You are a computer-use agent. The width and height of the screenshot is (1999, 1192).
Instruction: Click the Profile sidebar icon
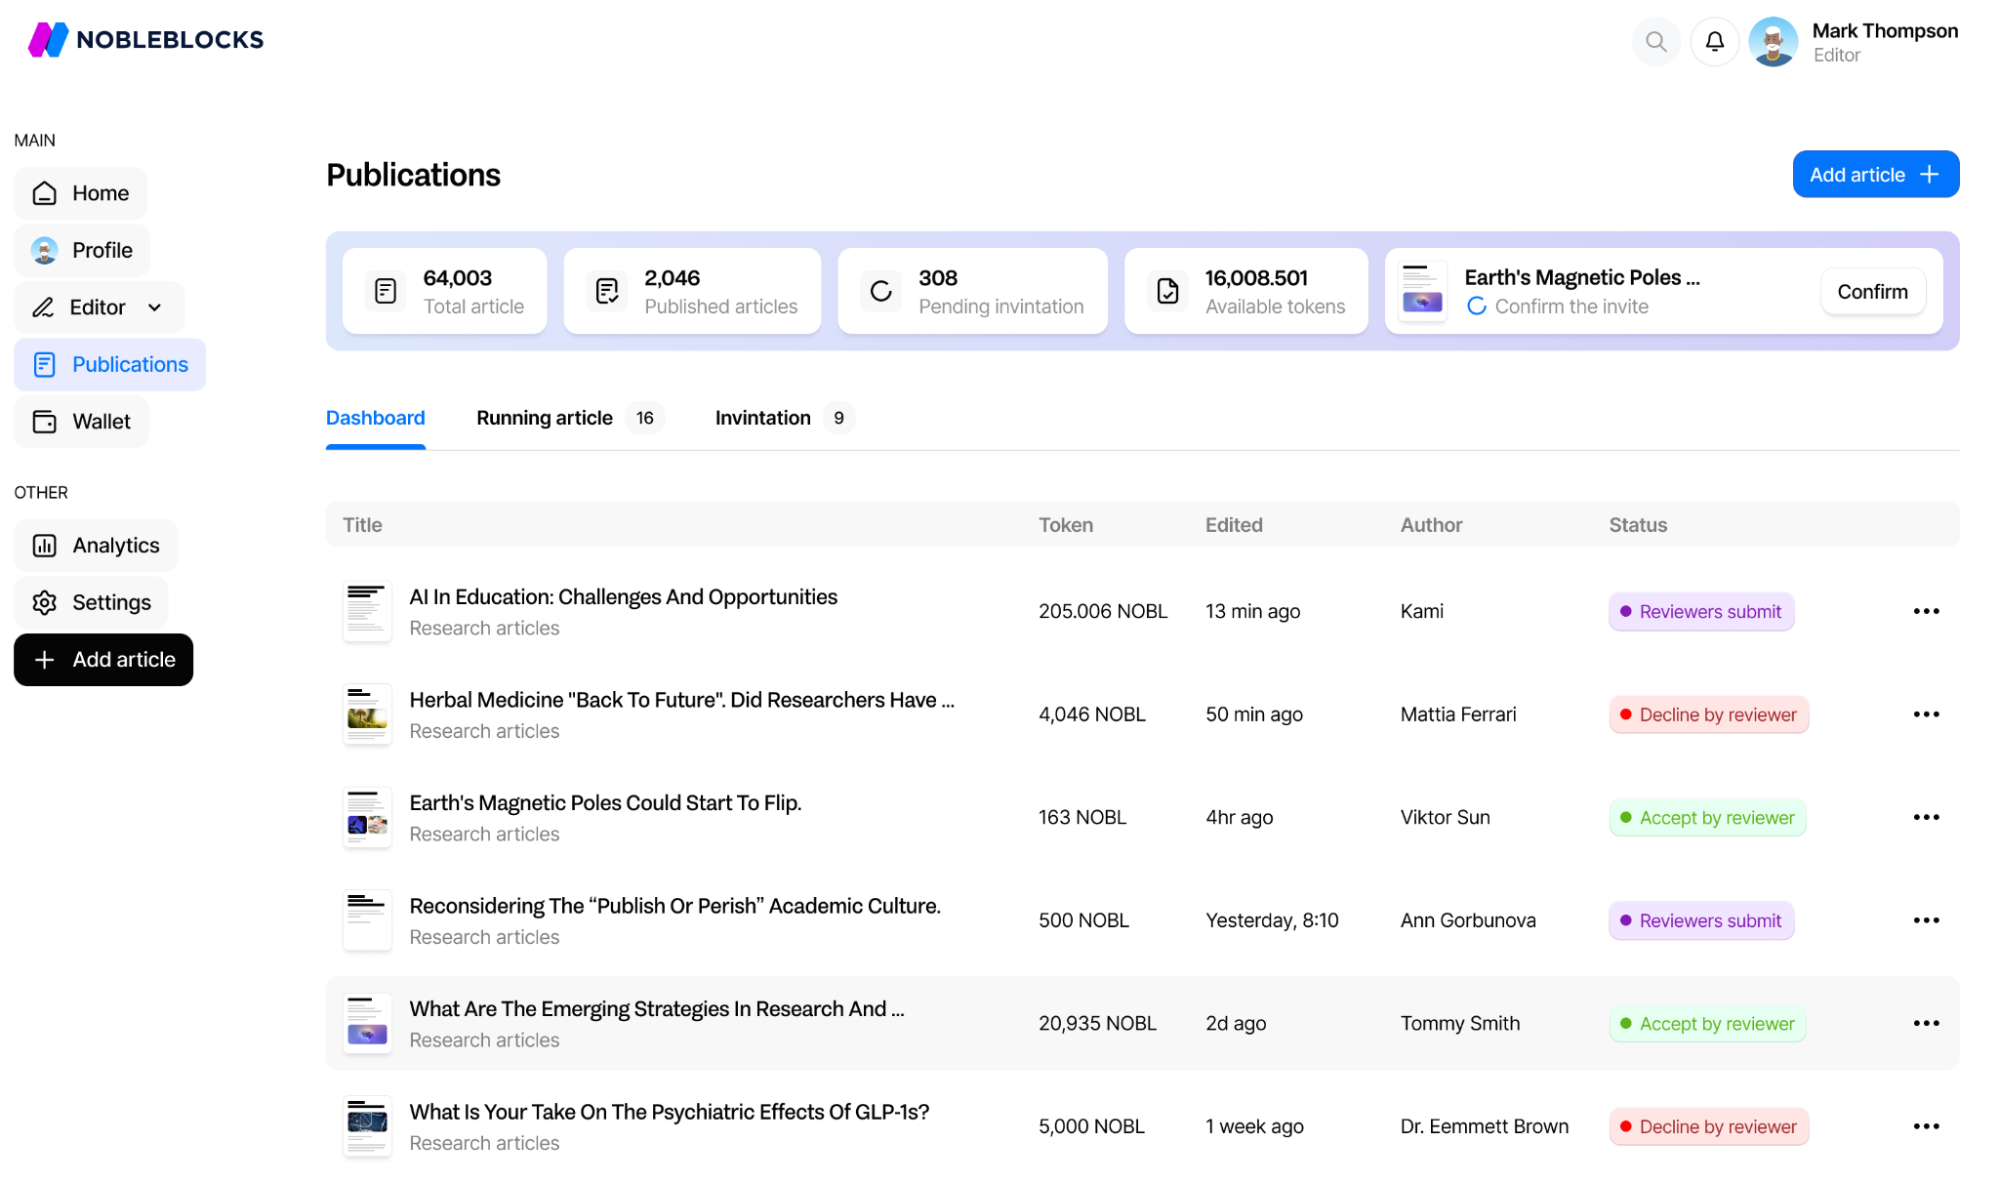pyautogui.click(x=44, y=248)
